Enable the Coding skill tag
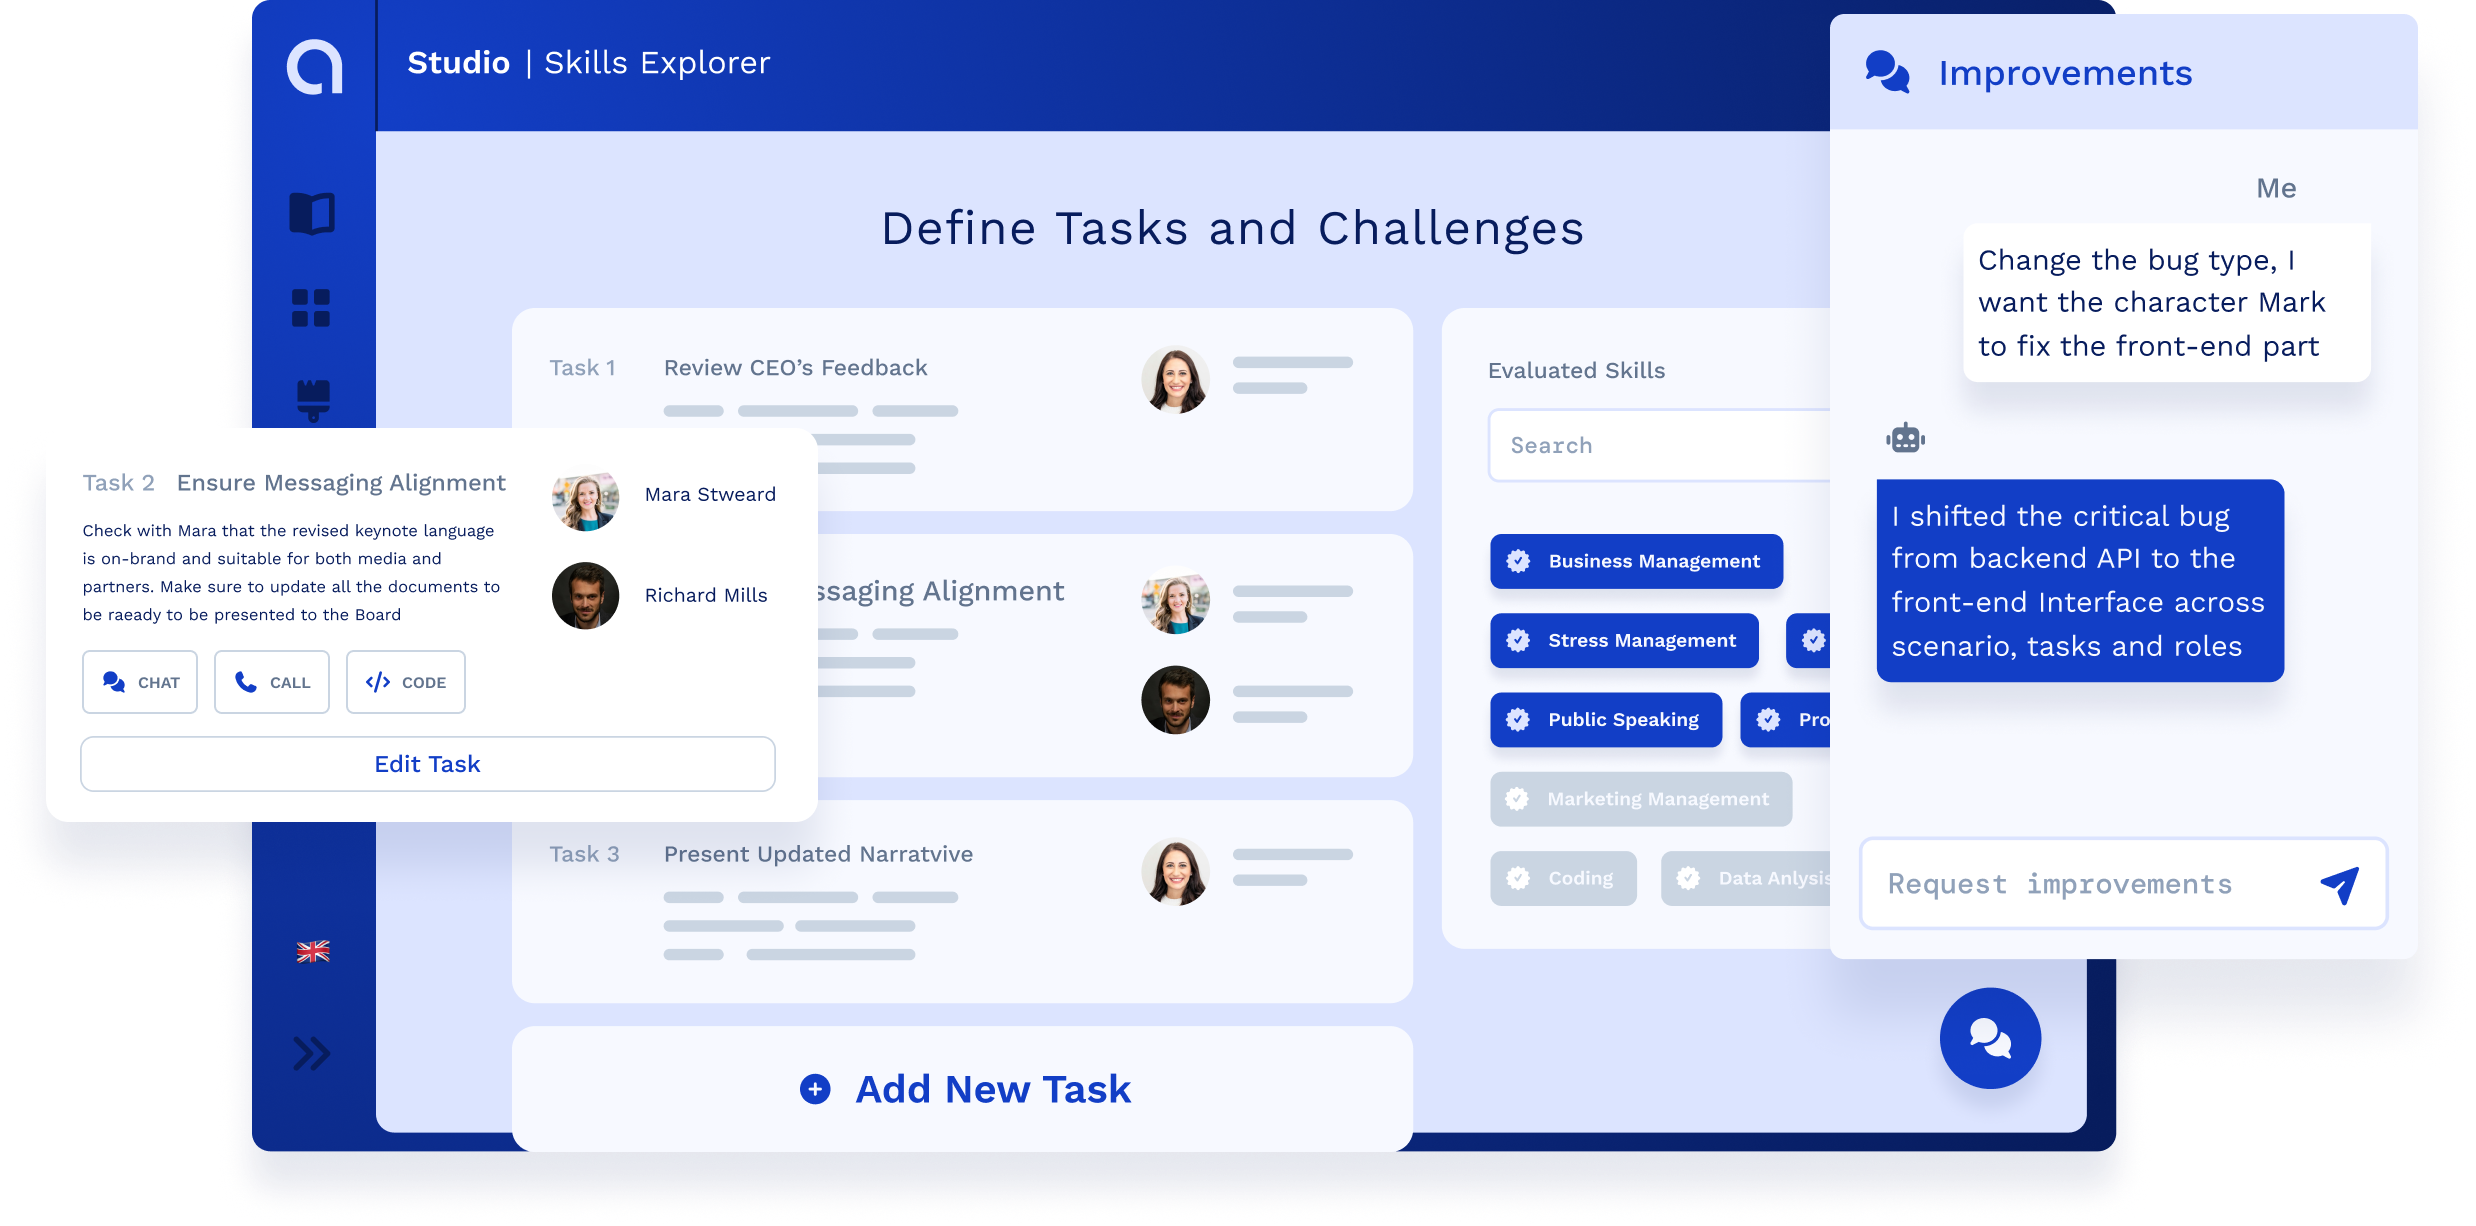The height and width of the screenshot is (1226, 2476). [1563, 878]
